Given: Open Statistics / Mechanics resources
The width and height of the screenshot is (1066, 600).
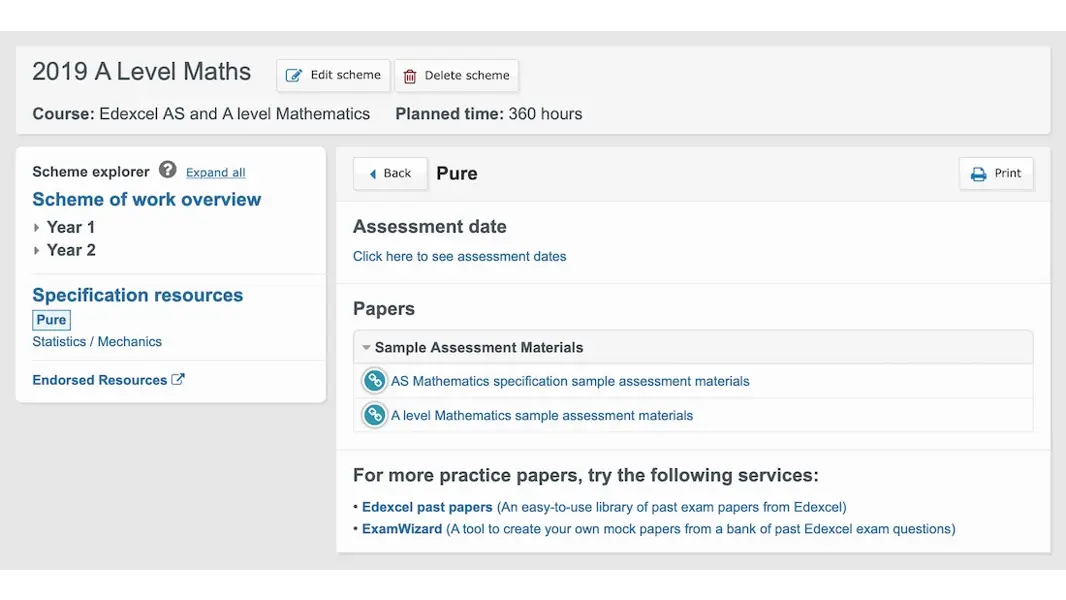Looking at the screenshot, I should pos(97,342).
